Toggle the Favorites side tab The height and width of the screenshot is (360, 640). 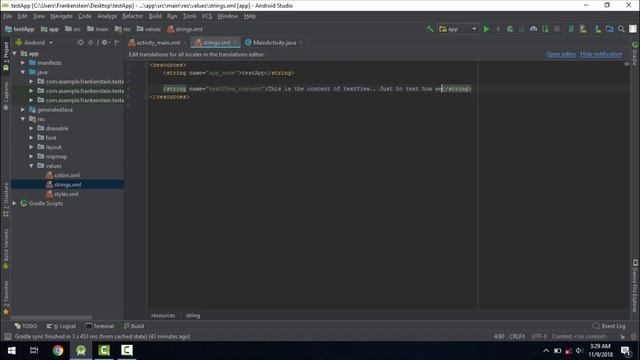coord(6,298)
